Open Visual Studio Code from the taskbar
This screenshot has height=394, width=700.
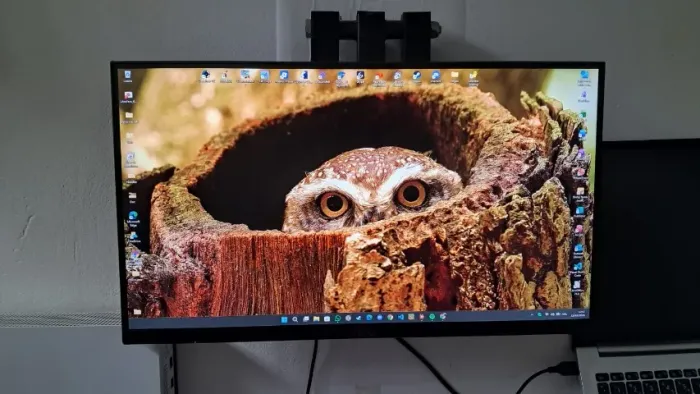[x=401, y=317]
